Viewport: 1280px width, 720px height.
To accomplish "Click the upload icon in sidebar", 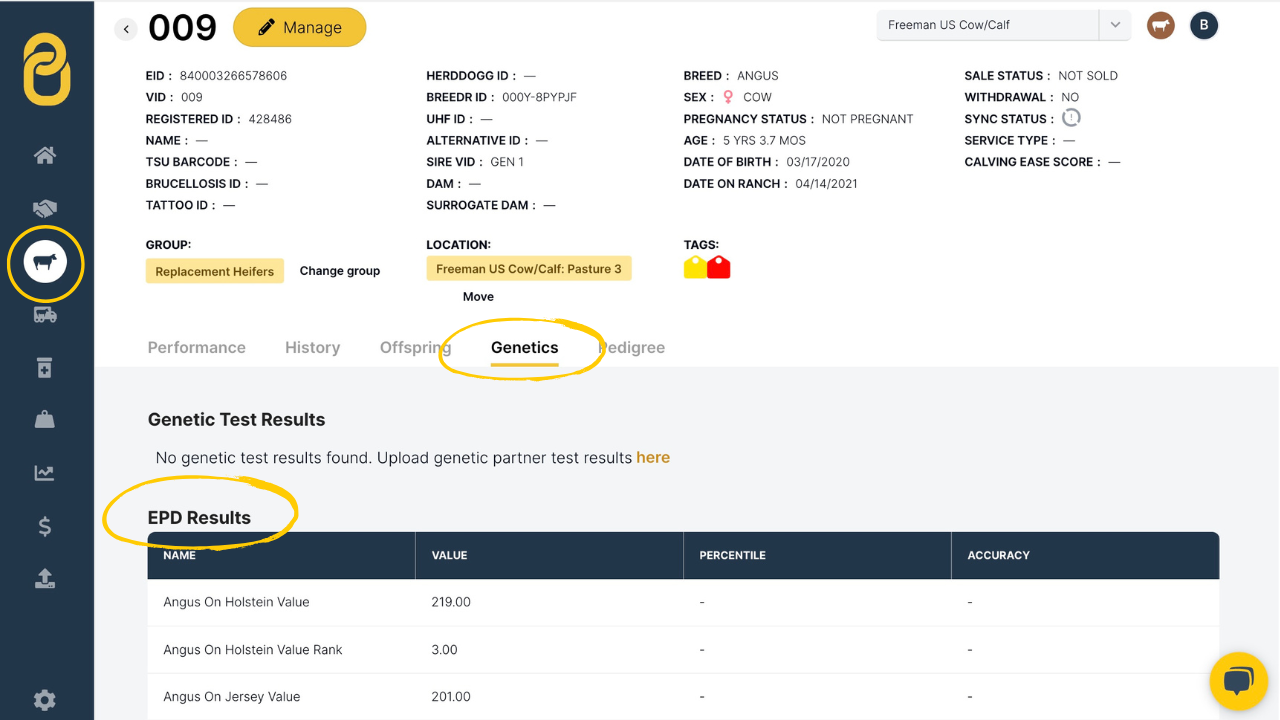I will pyautogui.click(x=45, y=578).
